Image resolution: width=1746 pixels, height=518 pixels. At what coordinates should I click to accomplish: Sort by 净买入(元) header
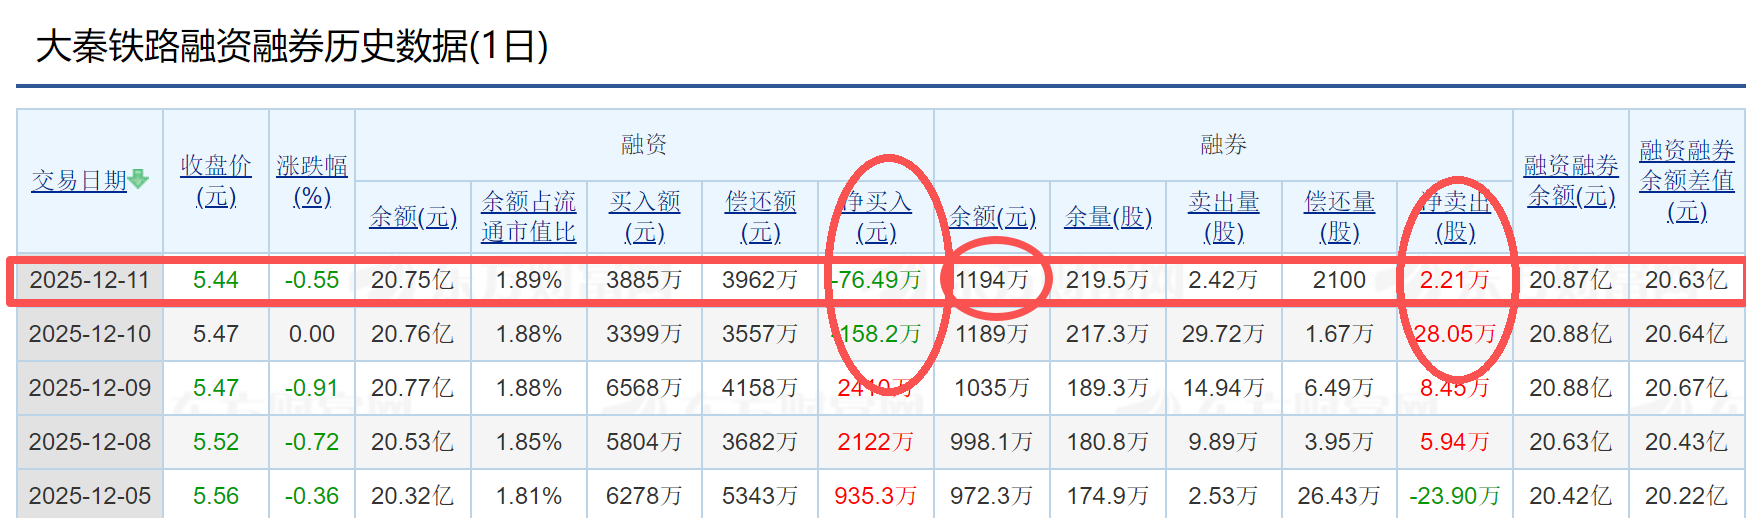[876, 217]
